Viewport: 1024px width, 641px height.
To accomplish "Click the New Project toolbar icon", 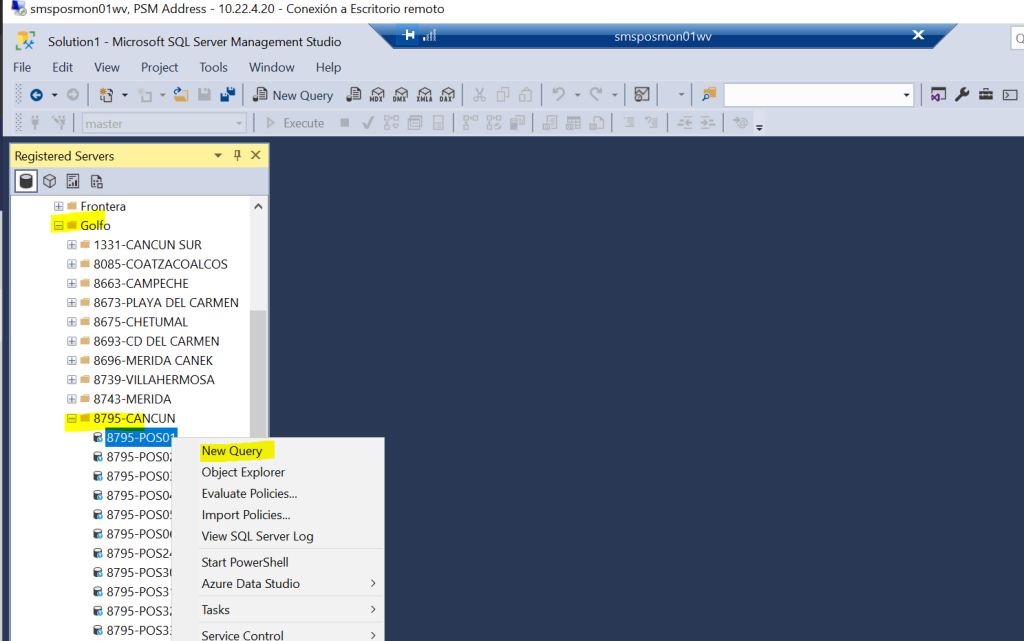I will click(106, 95).
